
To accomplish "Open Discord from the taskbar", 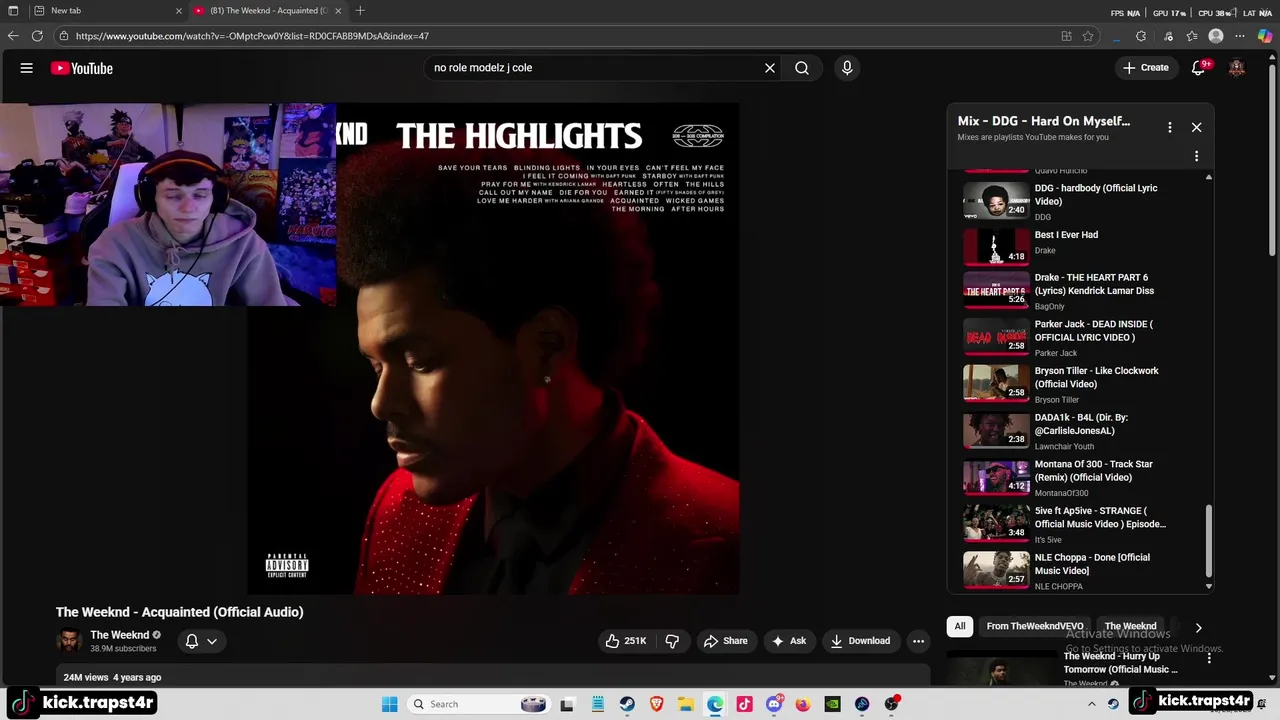I will tap(774, 704).
